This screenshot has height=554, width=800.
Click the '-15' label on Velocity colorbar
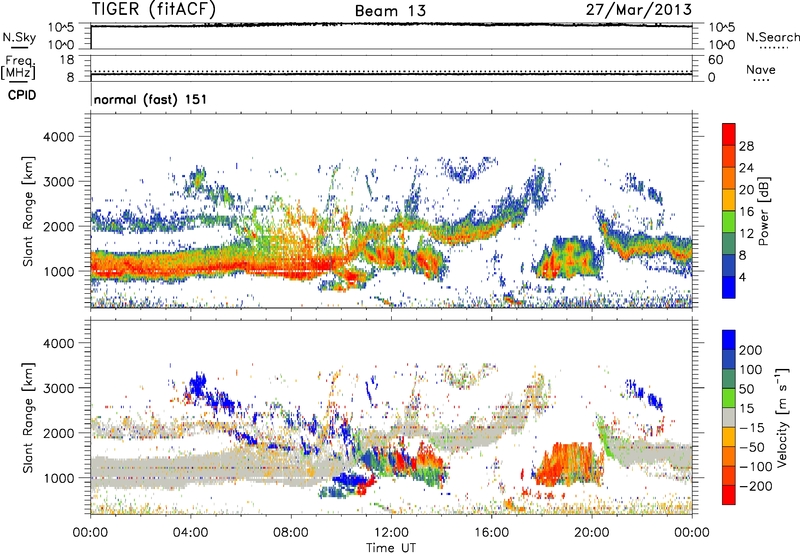pos(751,428)
